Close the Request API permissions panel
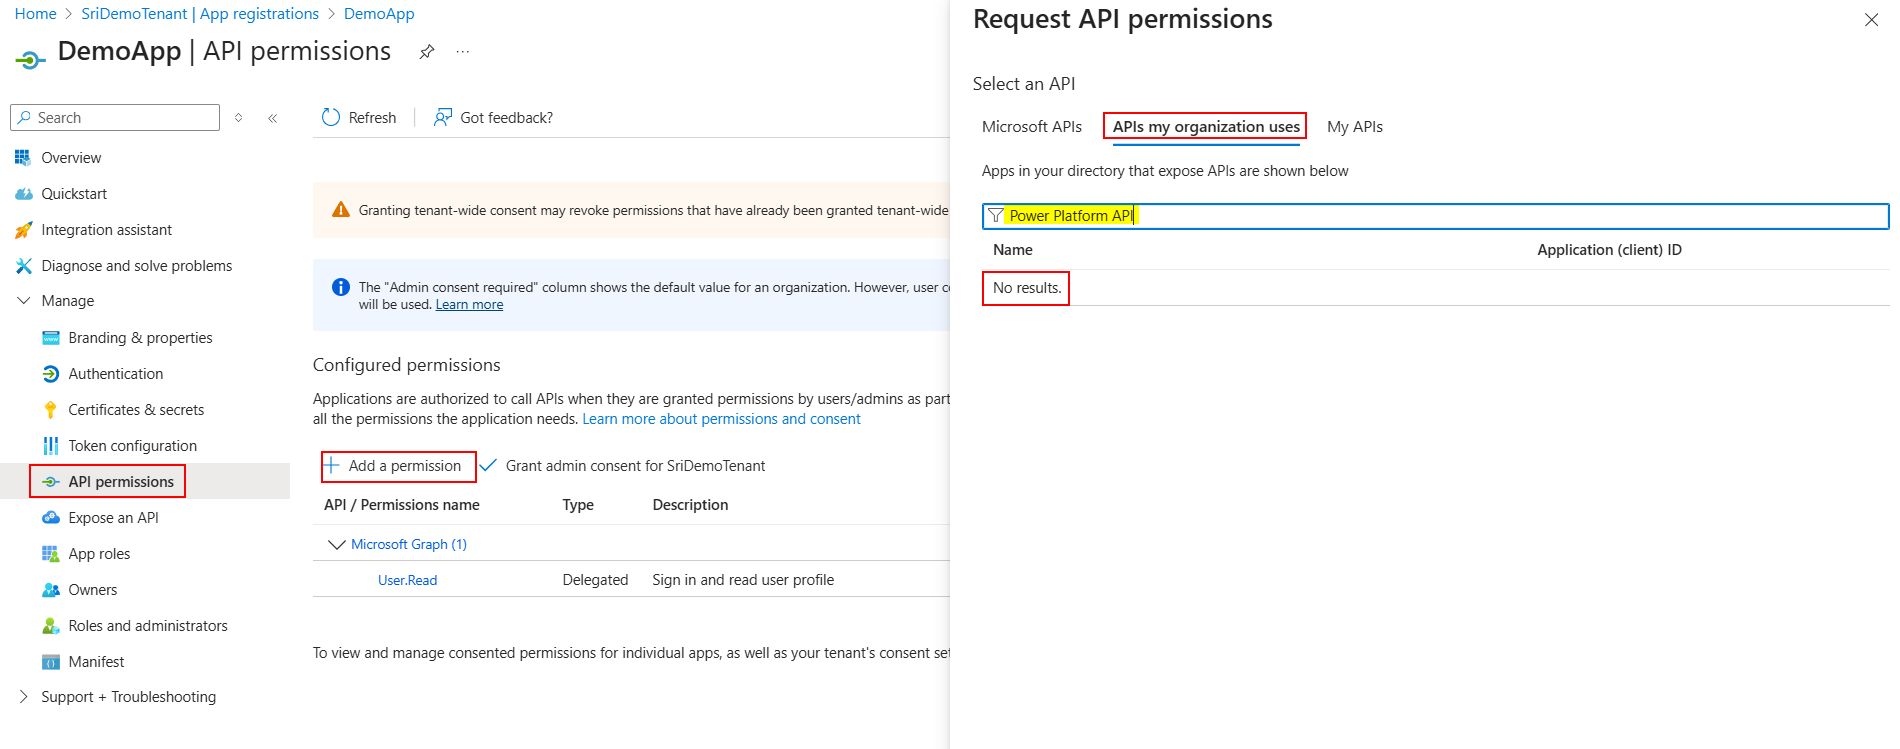The width and height of the screenshot is (1900, 749). click(1871, 20)
